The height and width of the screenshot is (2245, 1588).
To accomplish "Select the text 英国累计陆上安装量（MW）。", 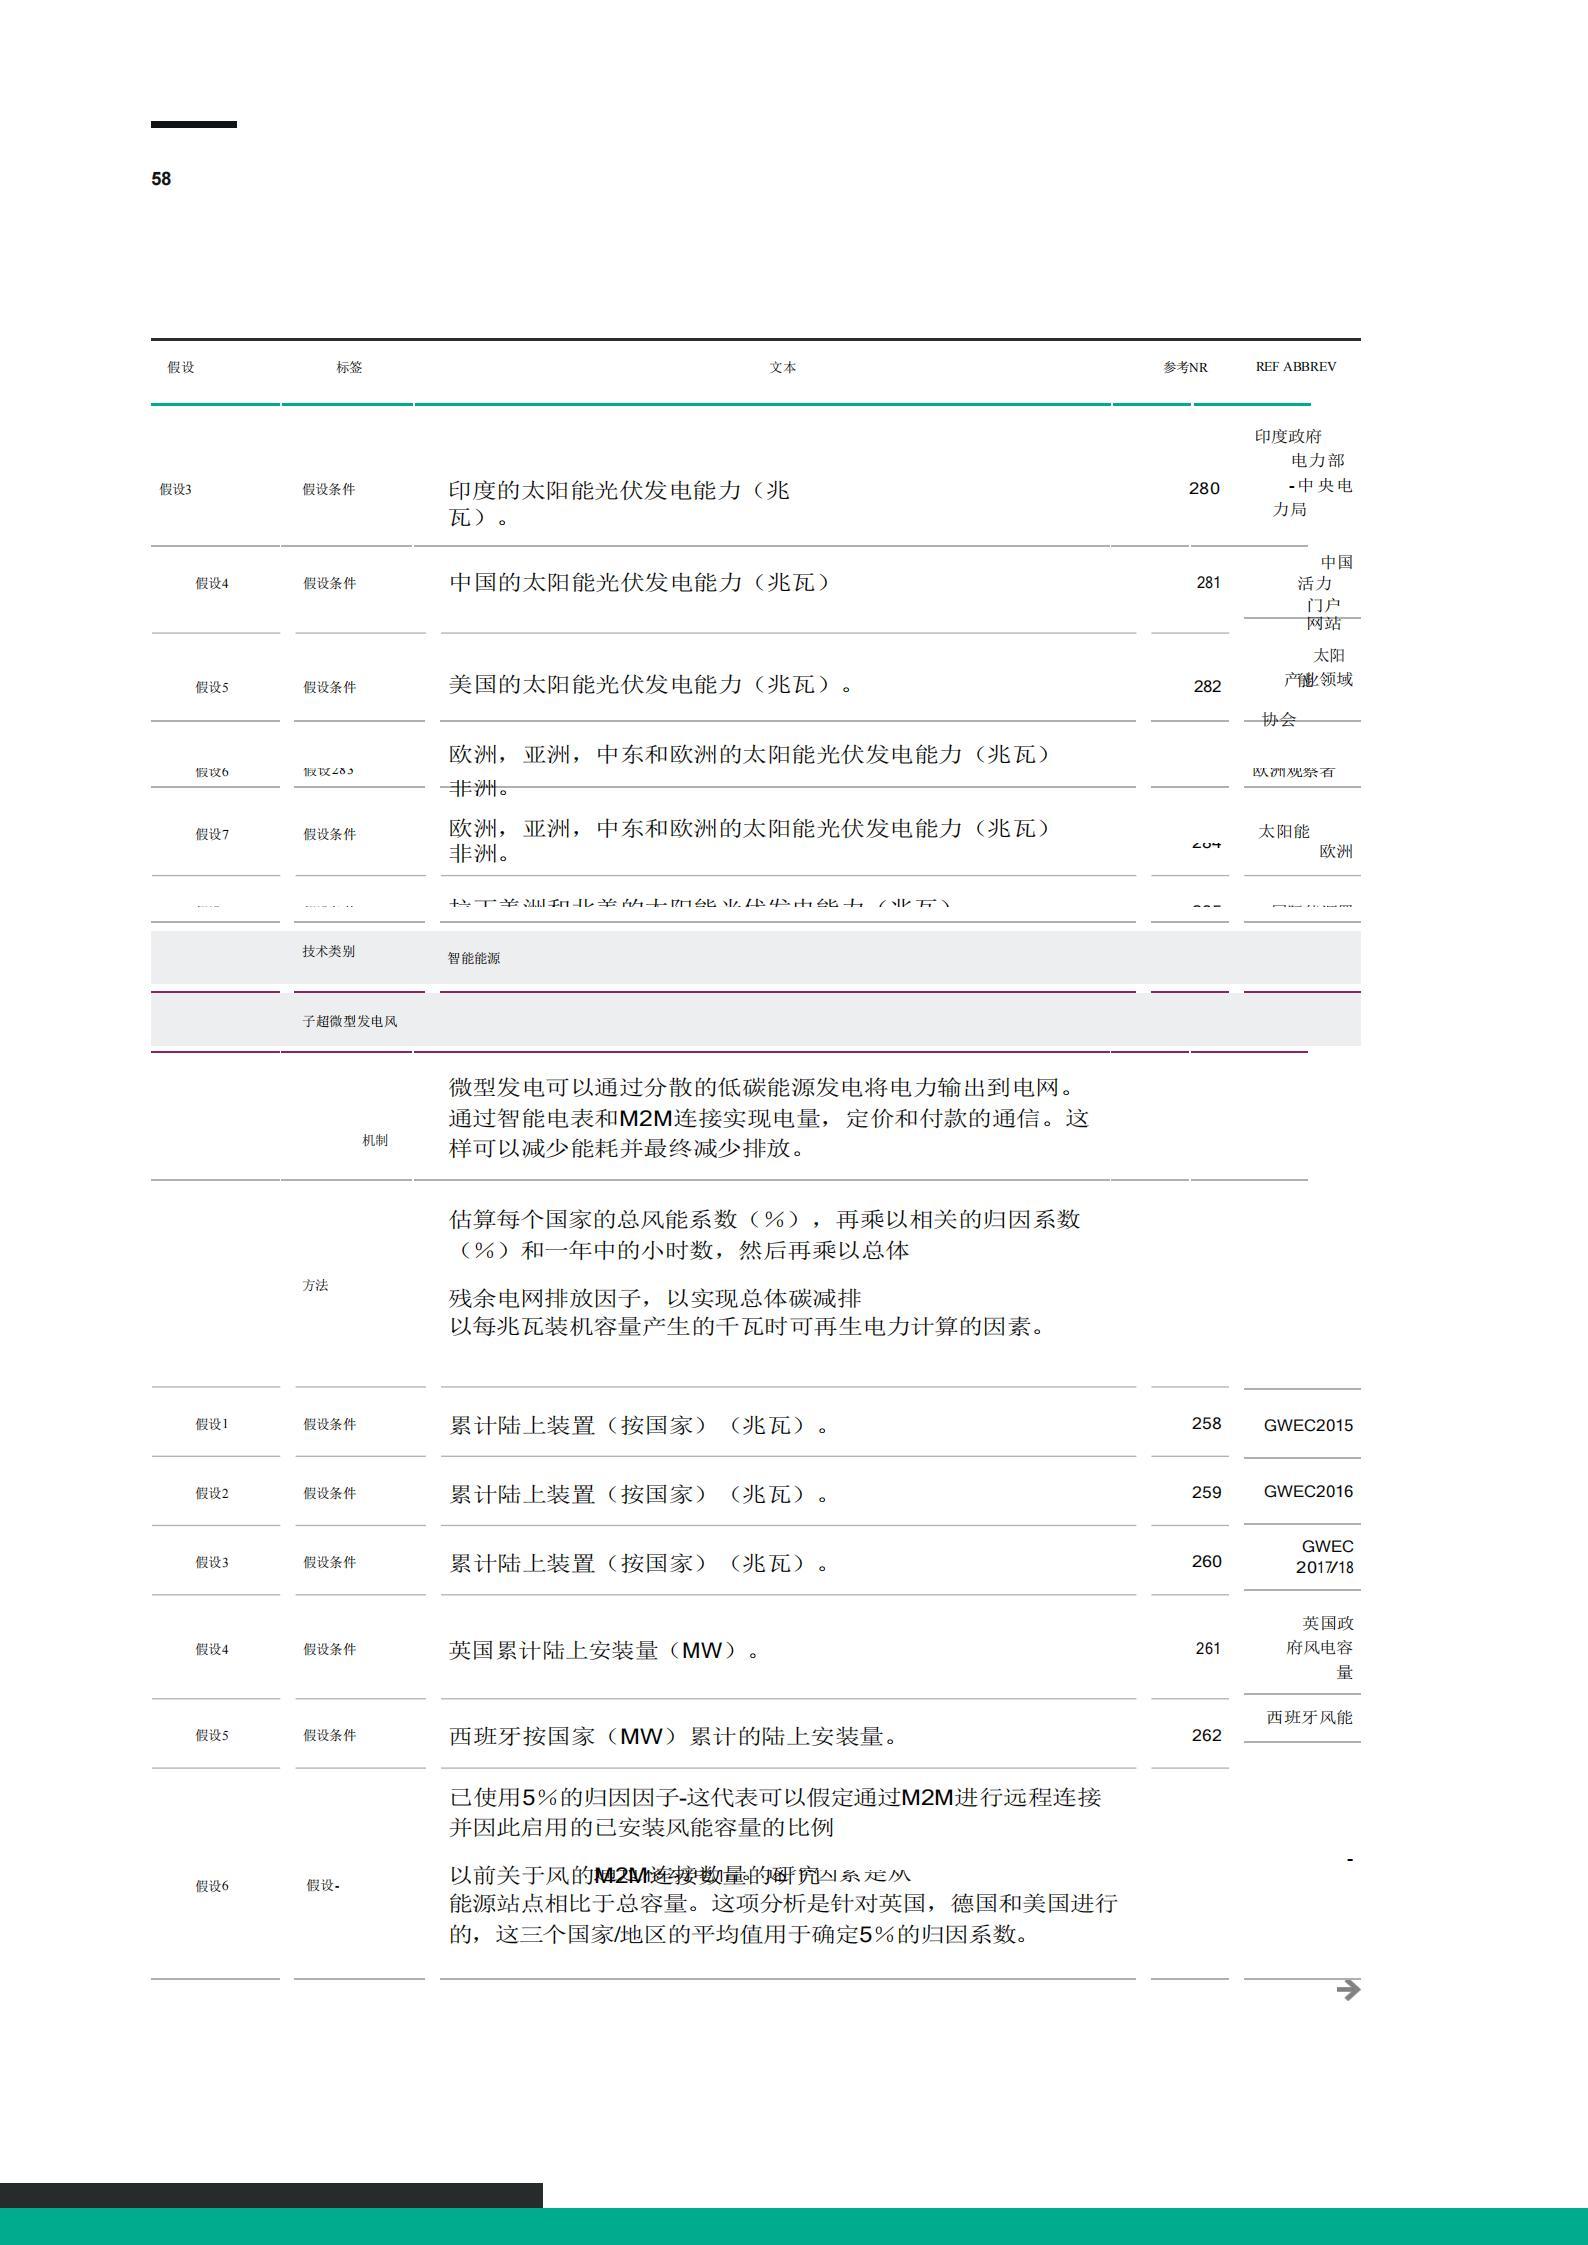I will (604, 1650).
